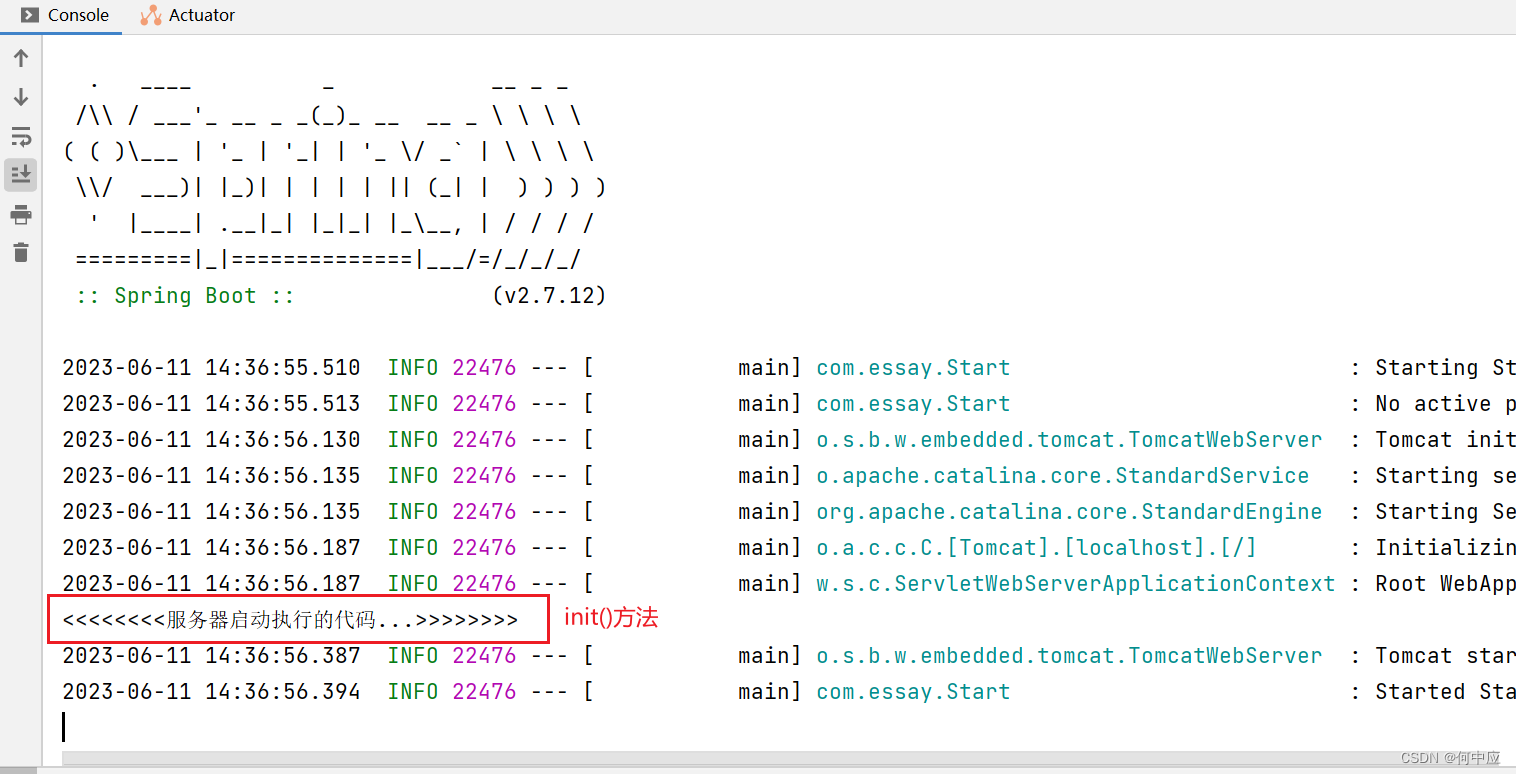Click logger w.s.c.ServletWebServerApplicationContext
This screenshot has height=774, width=1516.
click(x=1076, y=584)
